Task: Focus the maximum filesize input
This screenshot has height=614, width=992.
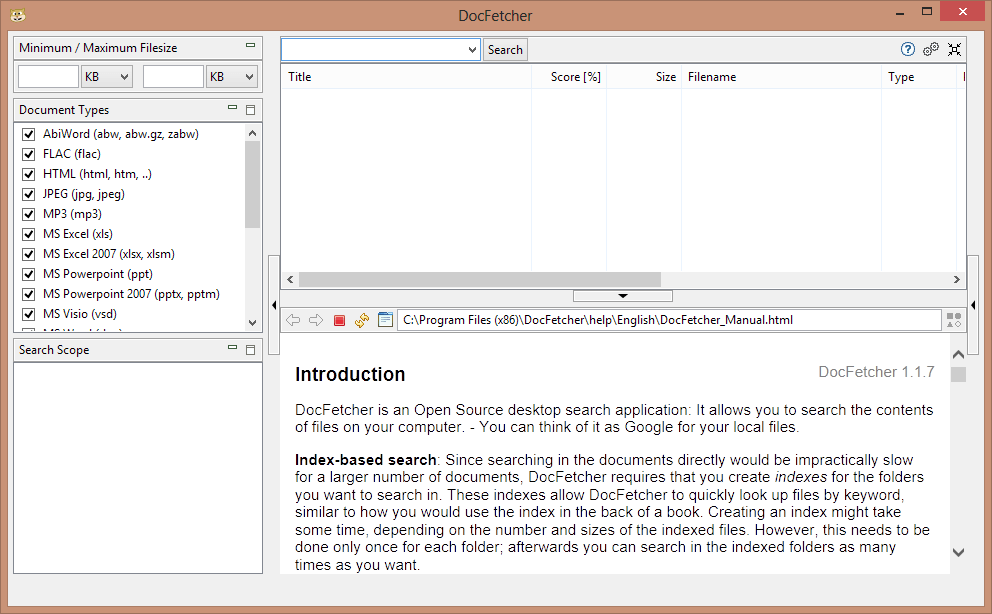Action: tap(173, 77)
